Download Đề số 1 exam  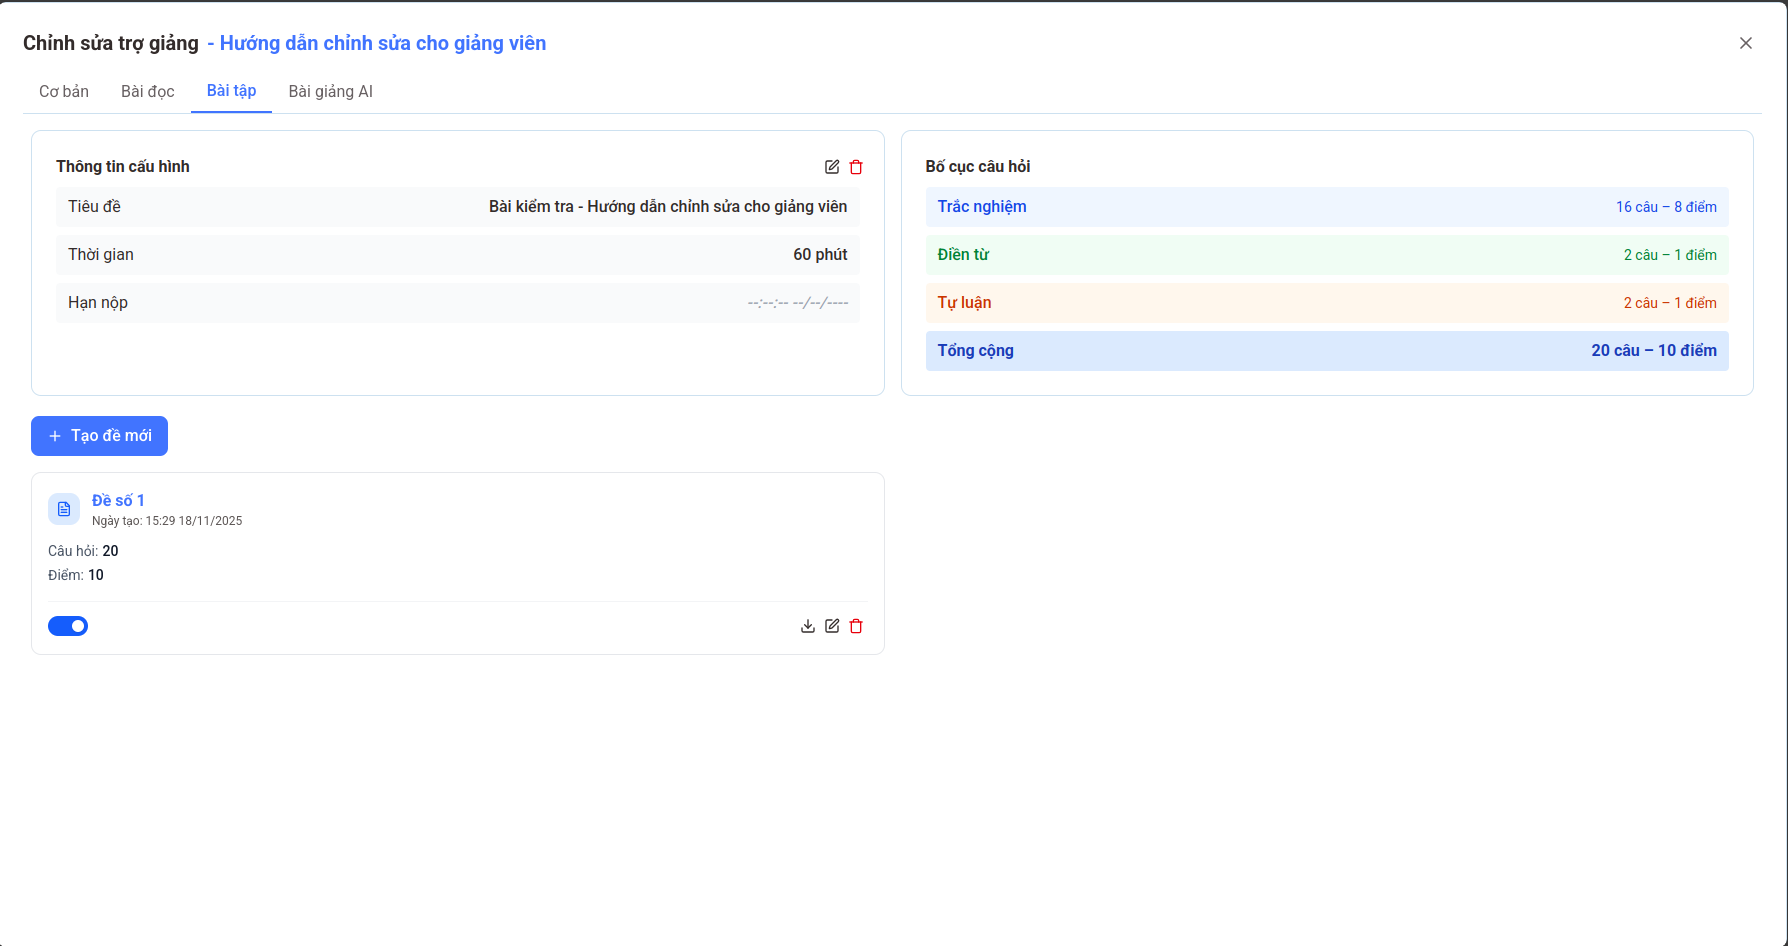pyautogui.click(x=808, y=626)
